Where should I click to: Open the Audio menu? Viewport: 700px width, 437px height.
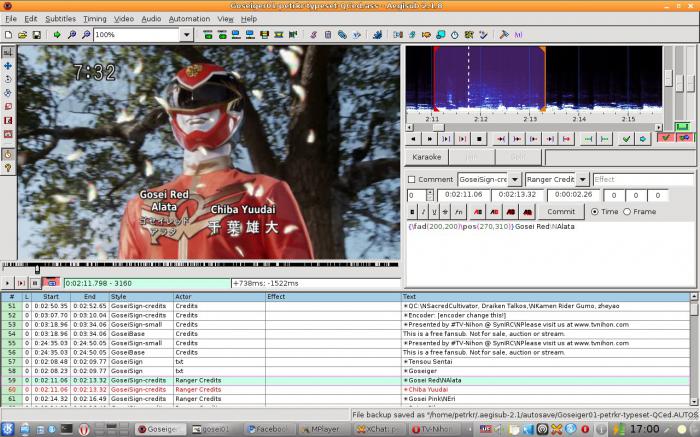(151, 19)
